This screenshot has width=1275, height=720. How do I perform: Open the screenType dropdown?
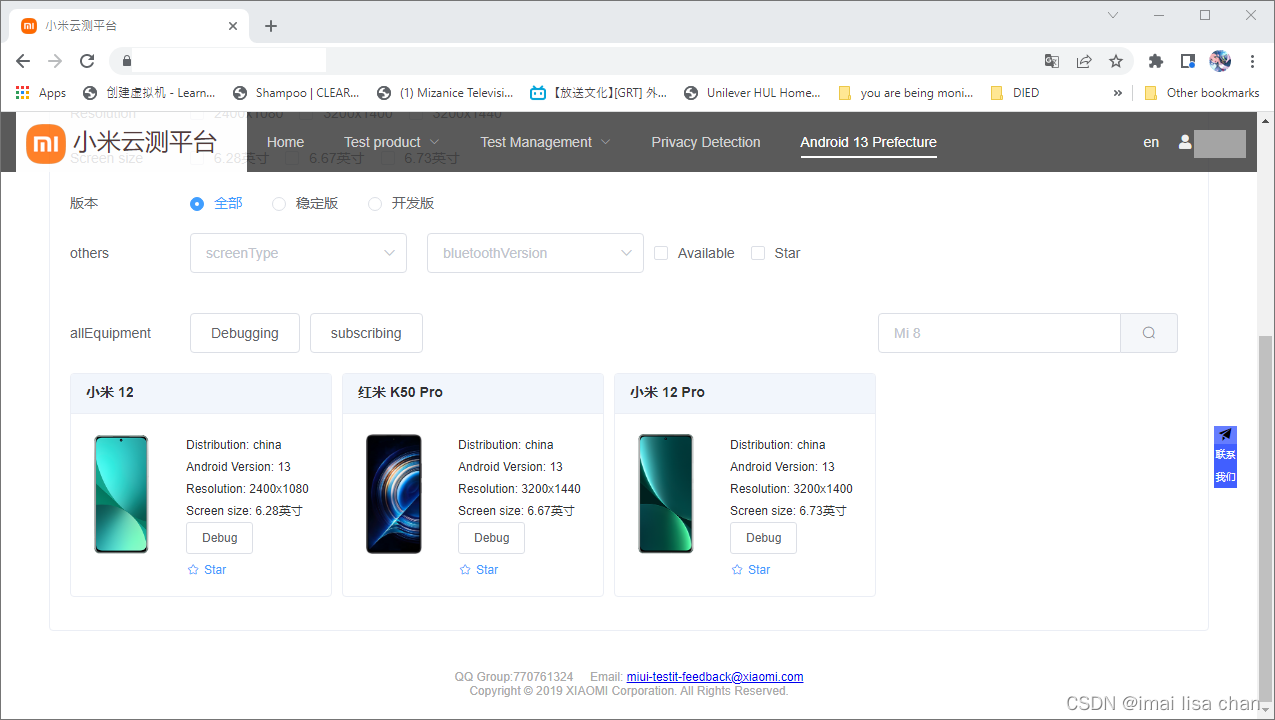click(x=298, y=253)
